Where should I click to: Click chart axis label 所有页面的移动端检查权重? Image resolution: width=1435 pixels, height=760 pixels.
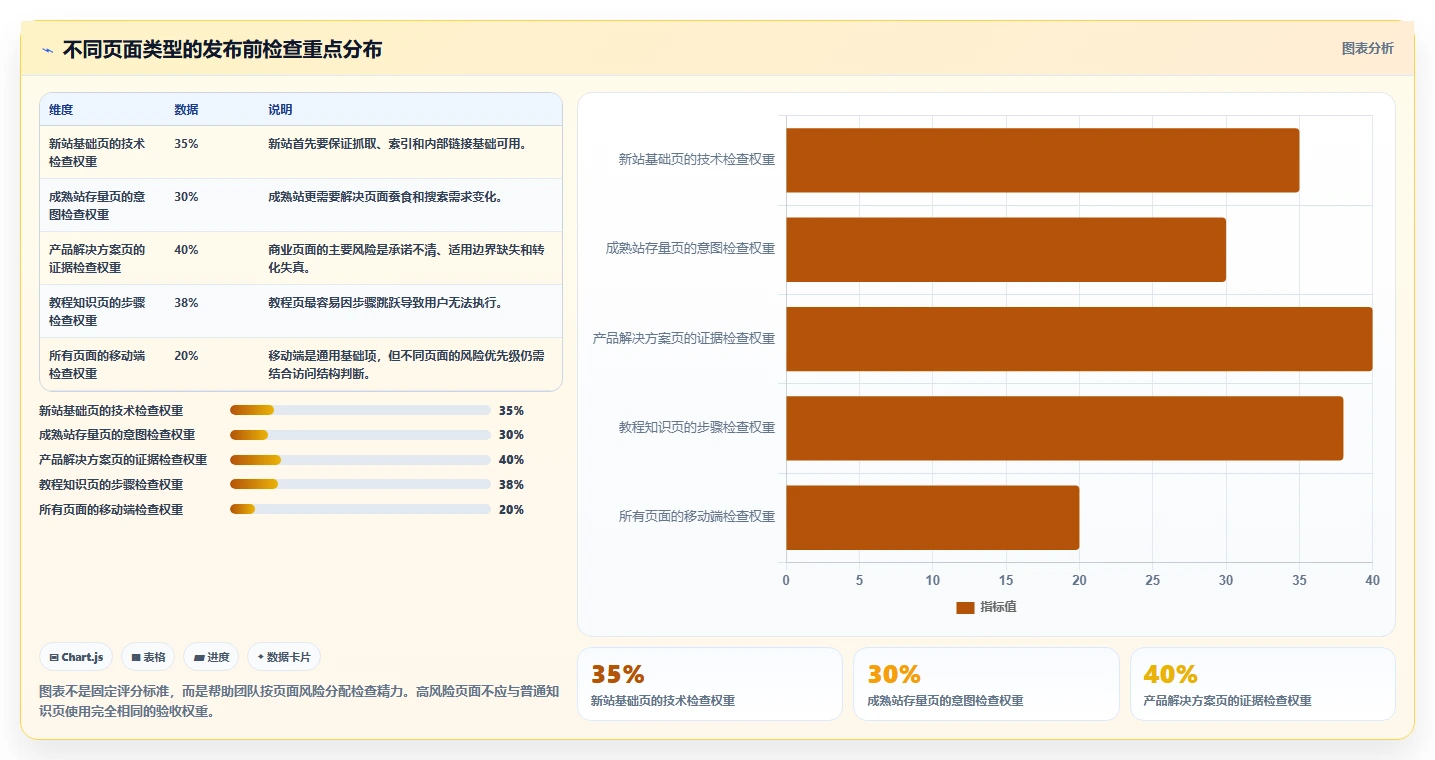click(697, 516)
